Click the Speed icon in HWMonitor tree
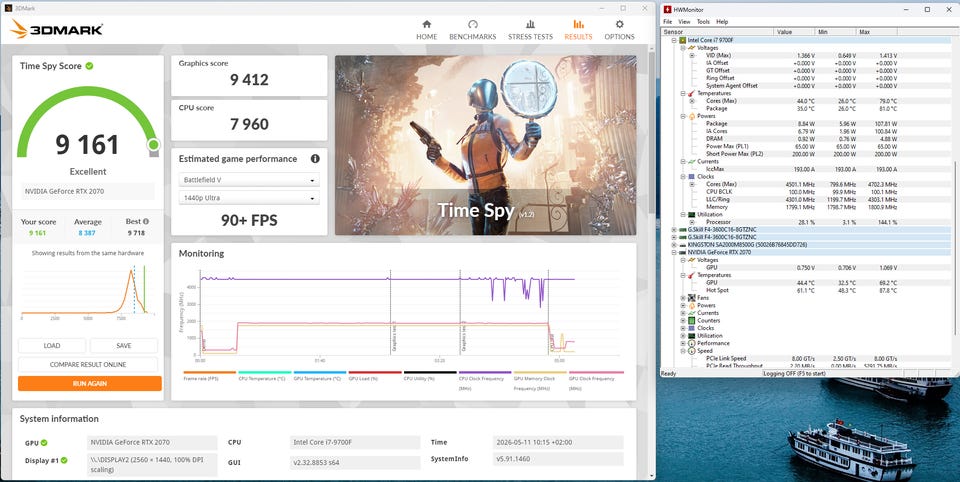 (692, 351)
